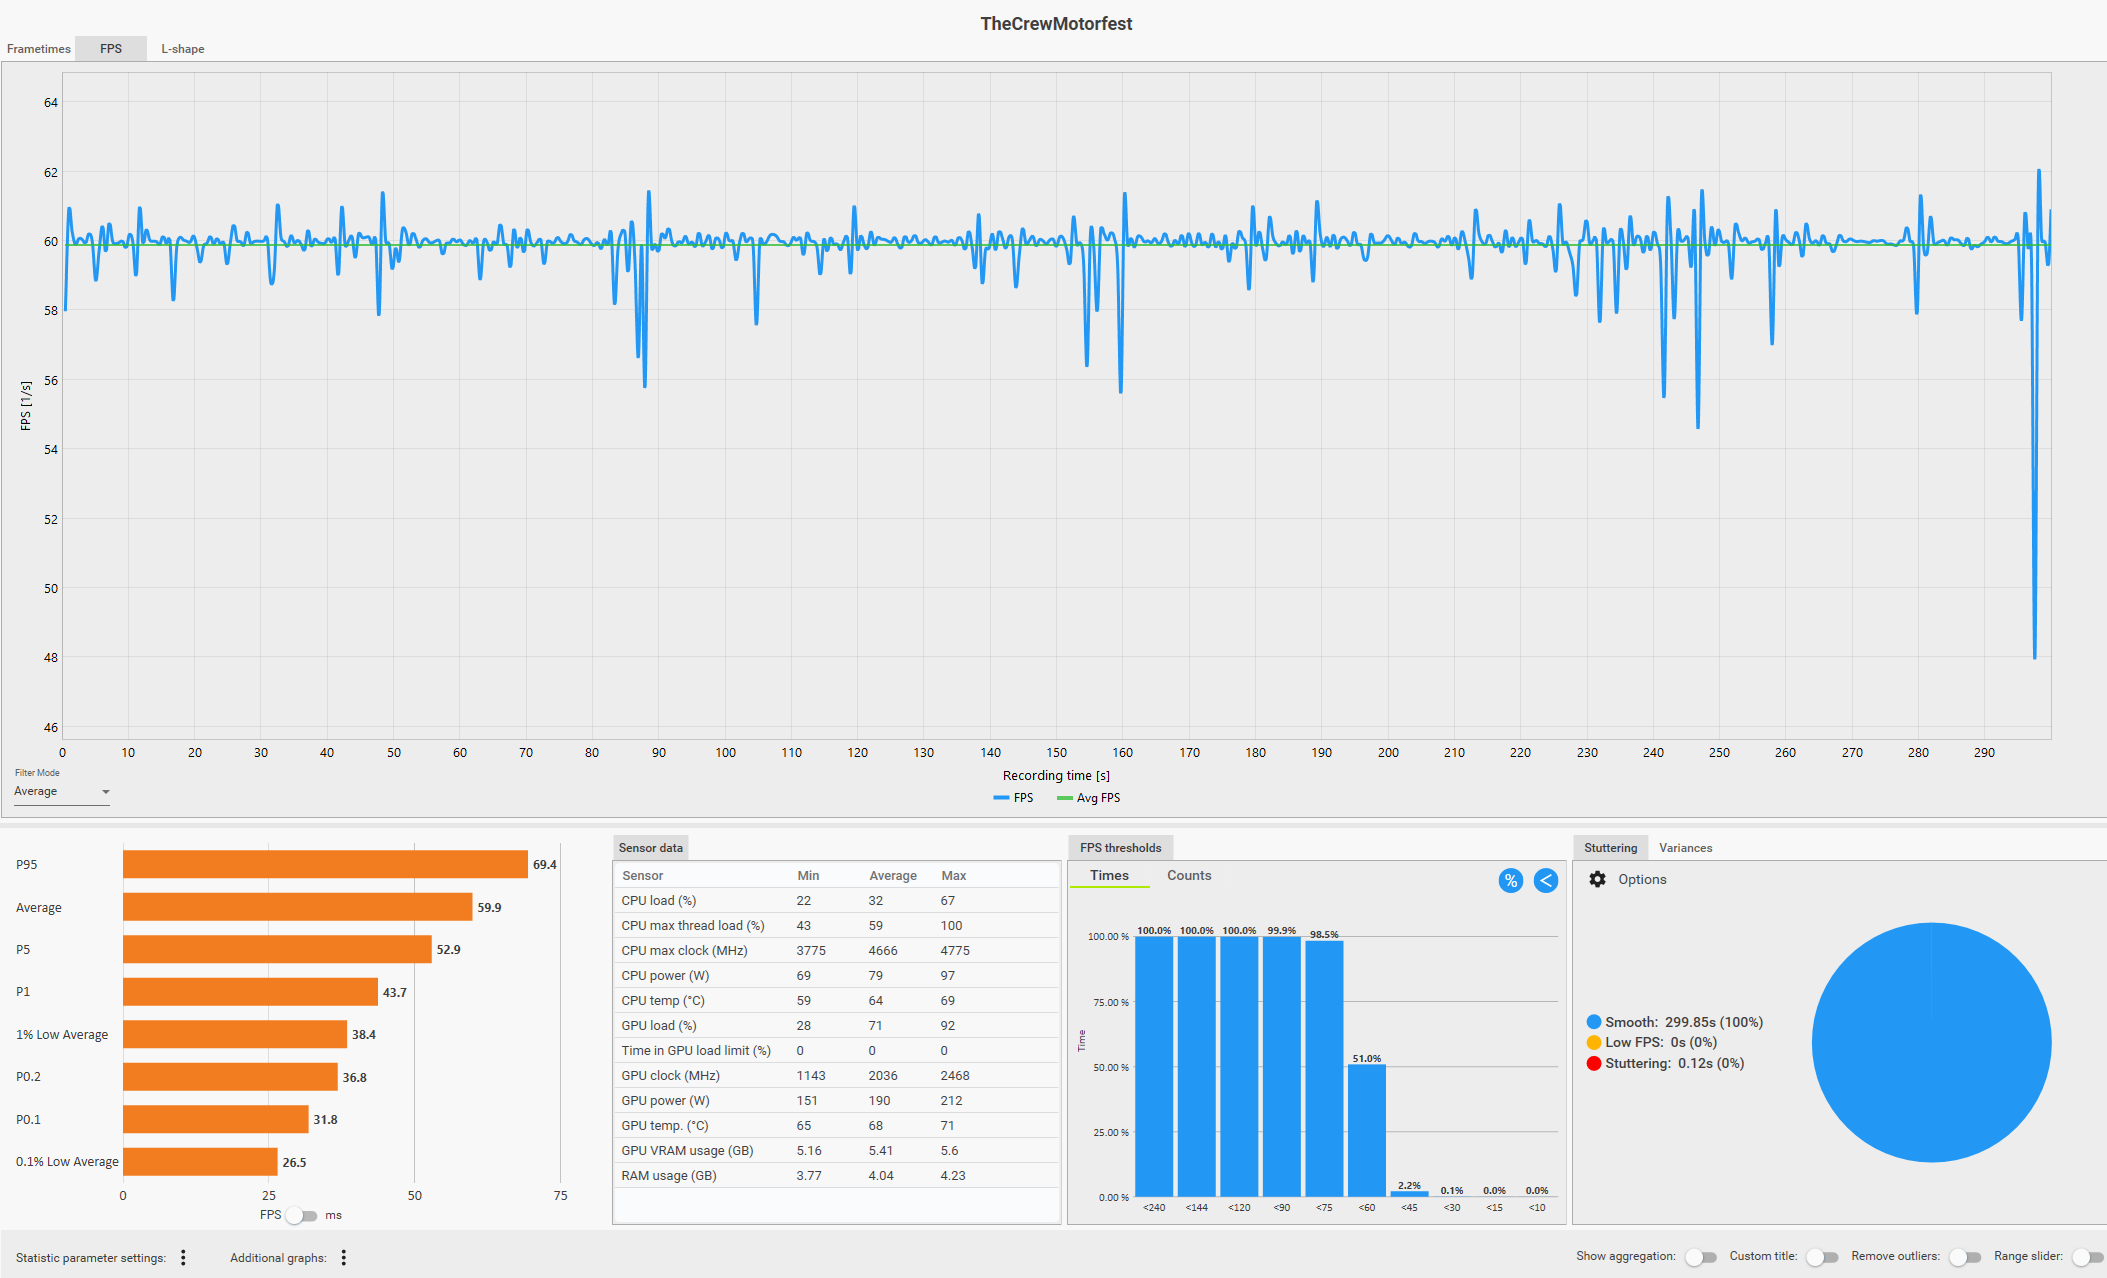Click the Options label in Stuttering
This screenshot has height=1278, width=2107.
point(1642,879)
